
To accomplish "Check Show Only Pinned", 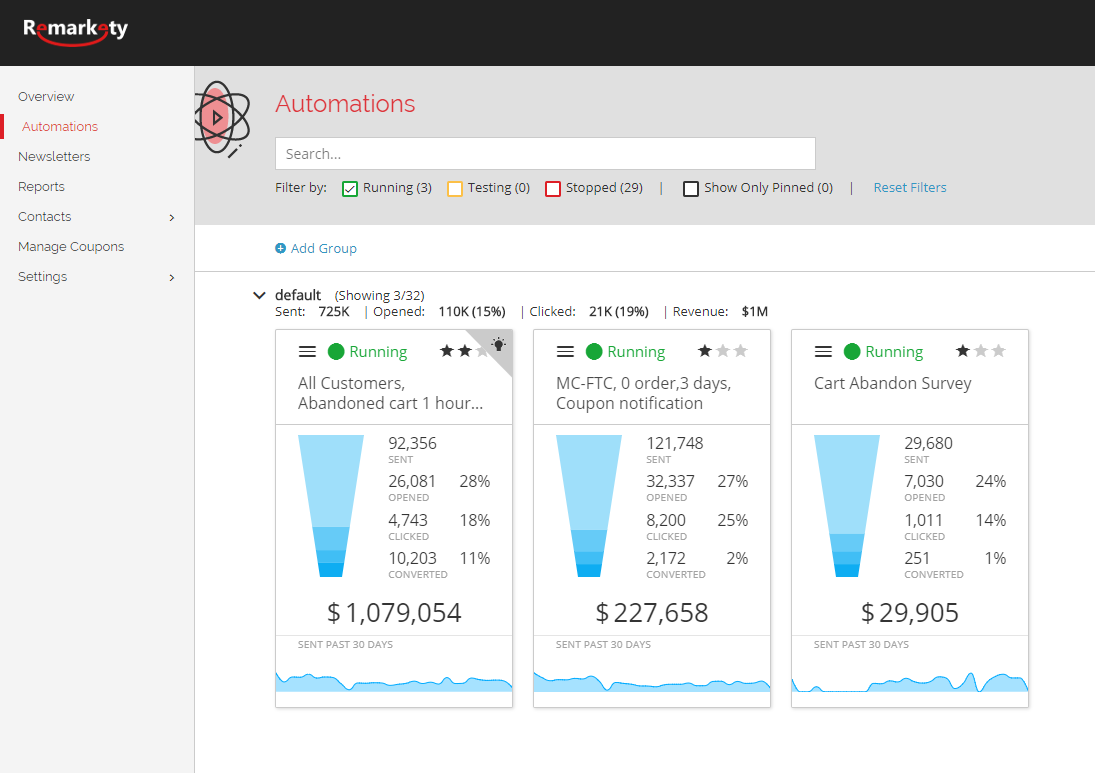I will coord(690,188).
